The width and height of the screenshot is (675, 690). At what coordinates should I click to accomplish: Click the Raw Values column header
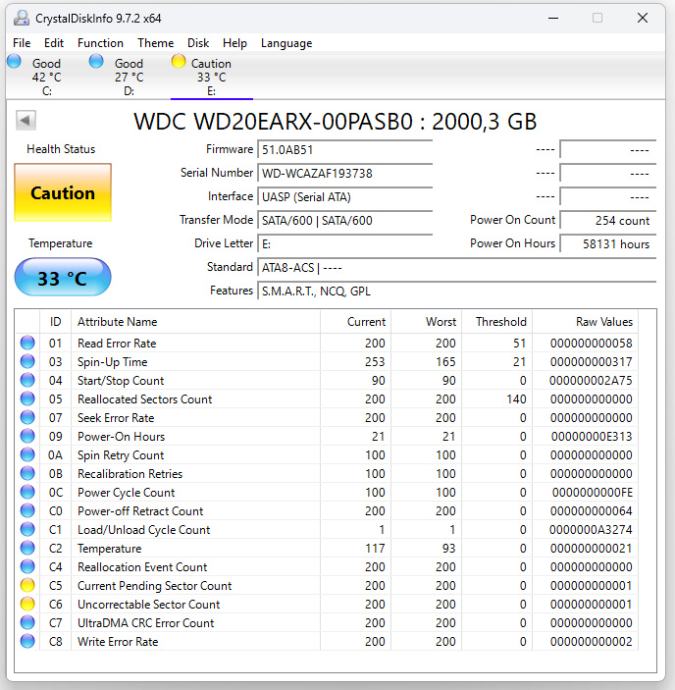click(604, 322)
